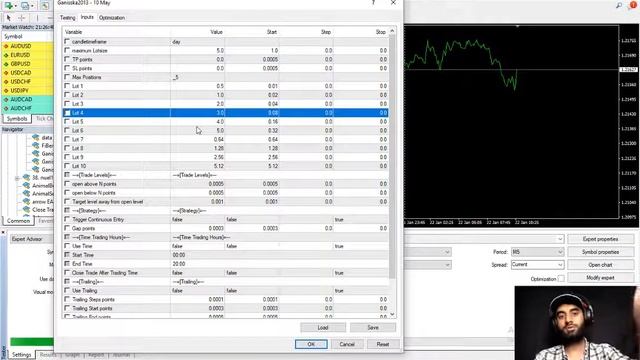Click the Lot 5 value cell showing 4.0

pyautogui.click(x=198, y=122)
